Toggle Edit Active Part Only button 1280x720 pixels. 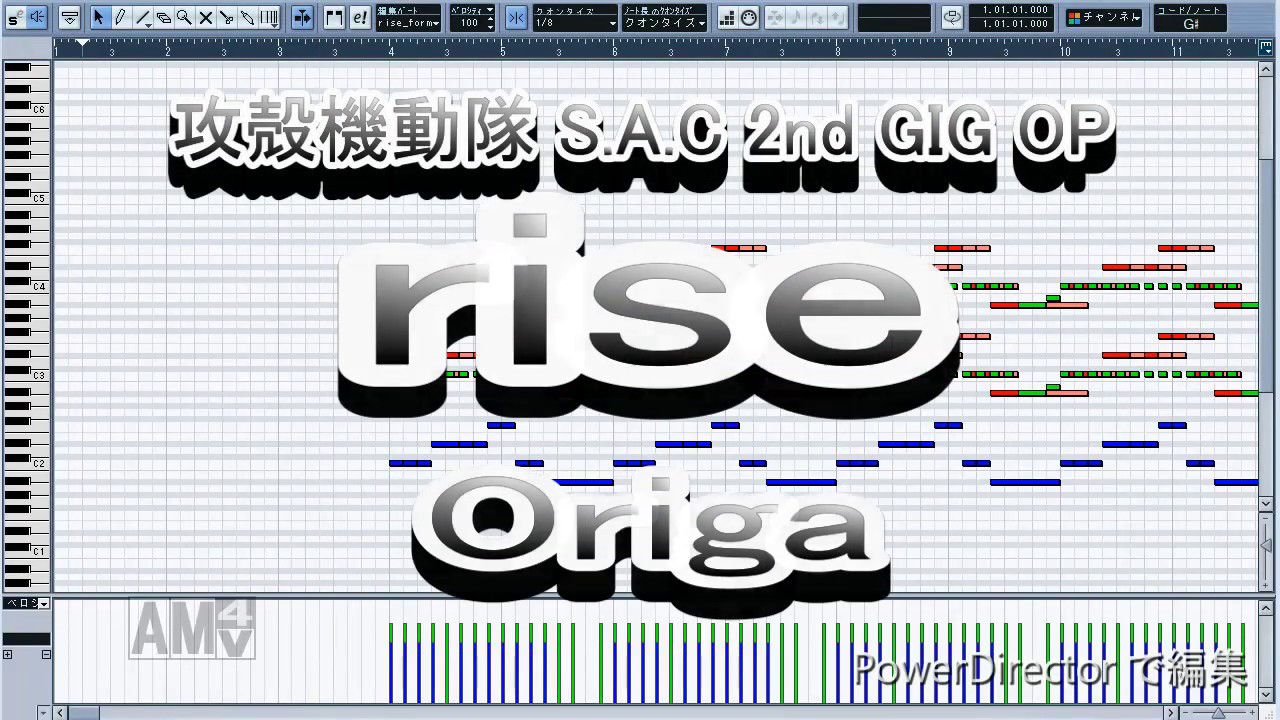pos(359,17)
